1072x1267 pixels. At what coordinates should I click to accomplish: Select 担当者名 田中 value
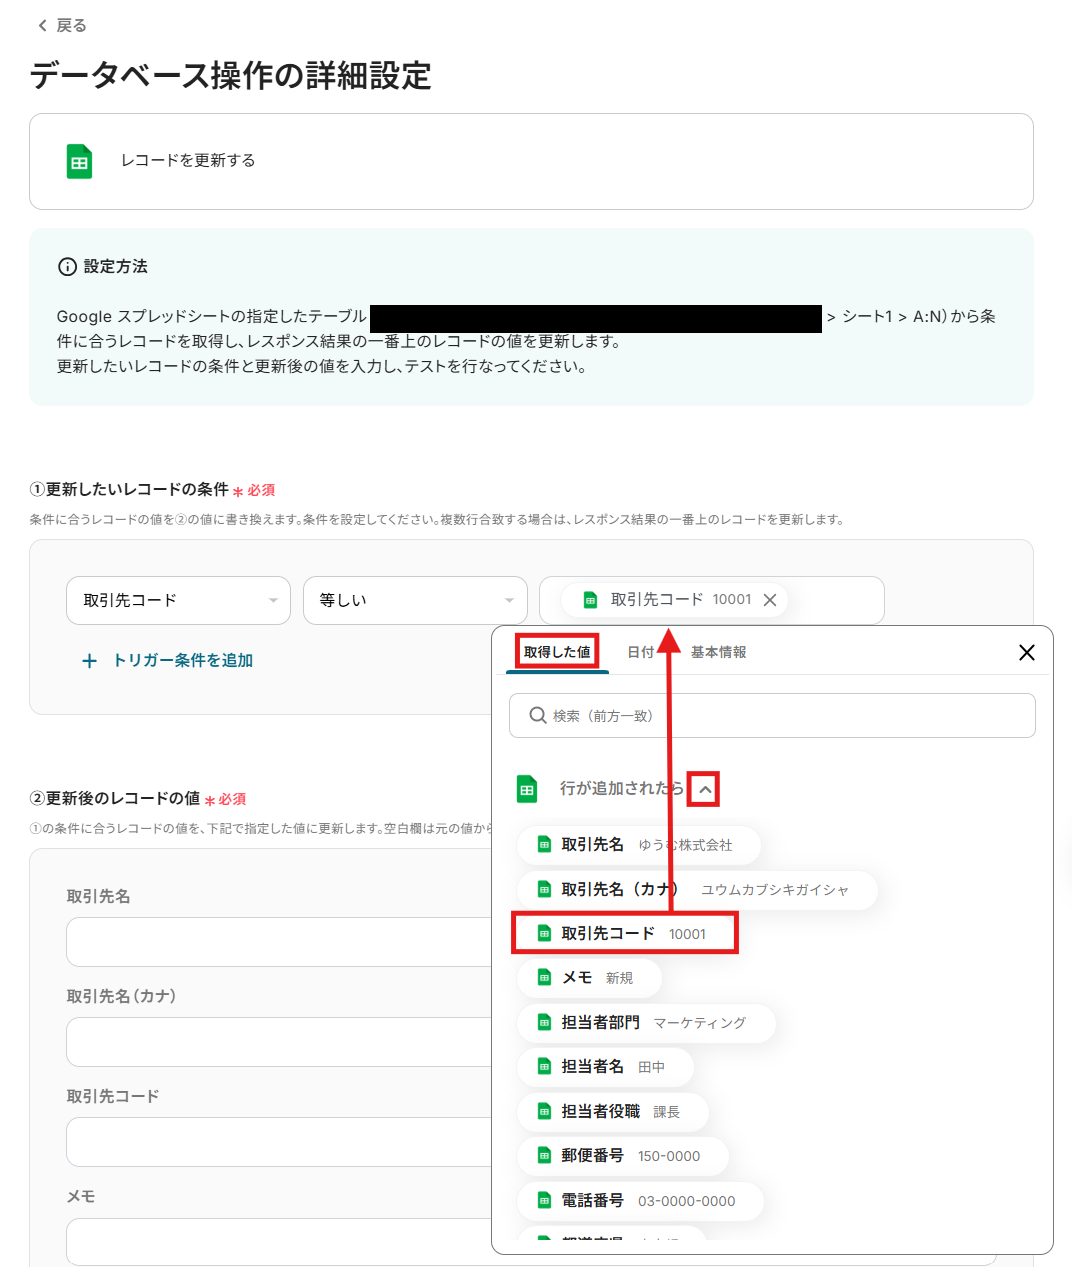[605, 1067]
